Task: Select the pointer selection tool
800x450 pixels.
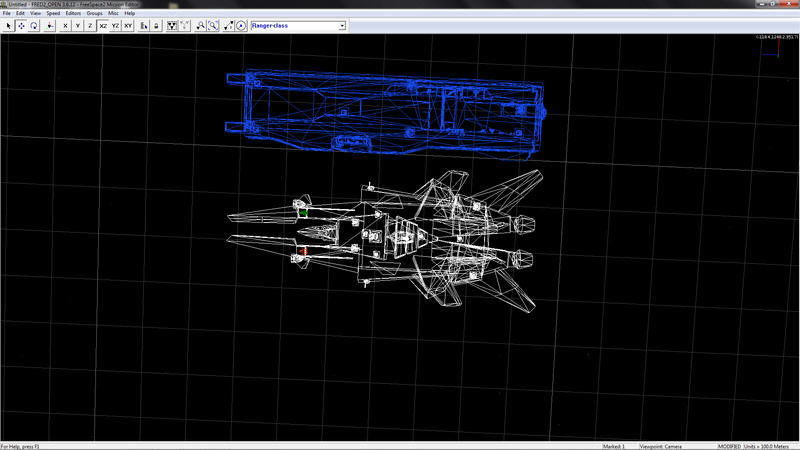Action: [9, 25]
